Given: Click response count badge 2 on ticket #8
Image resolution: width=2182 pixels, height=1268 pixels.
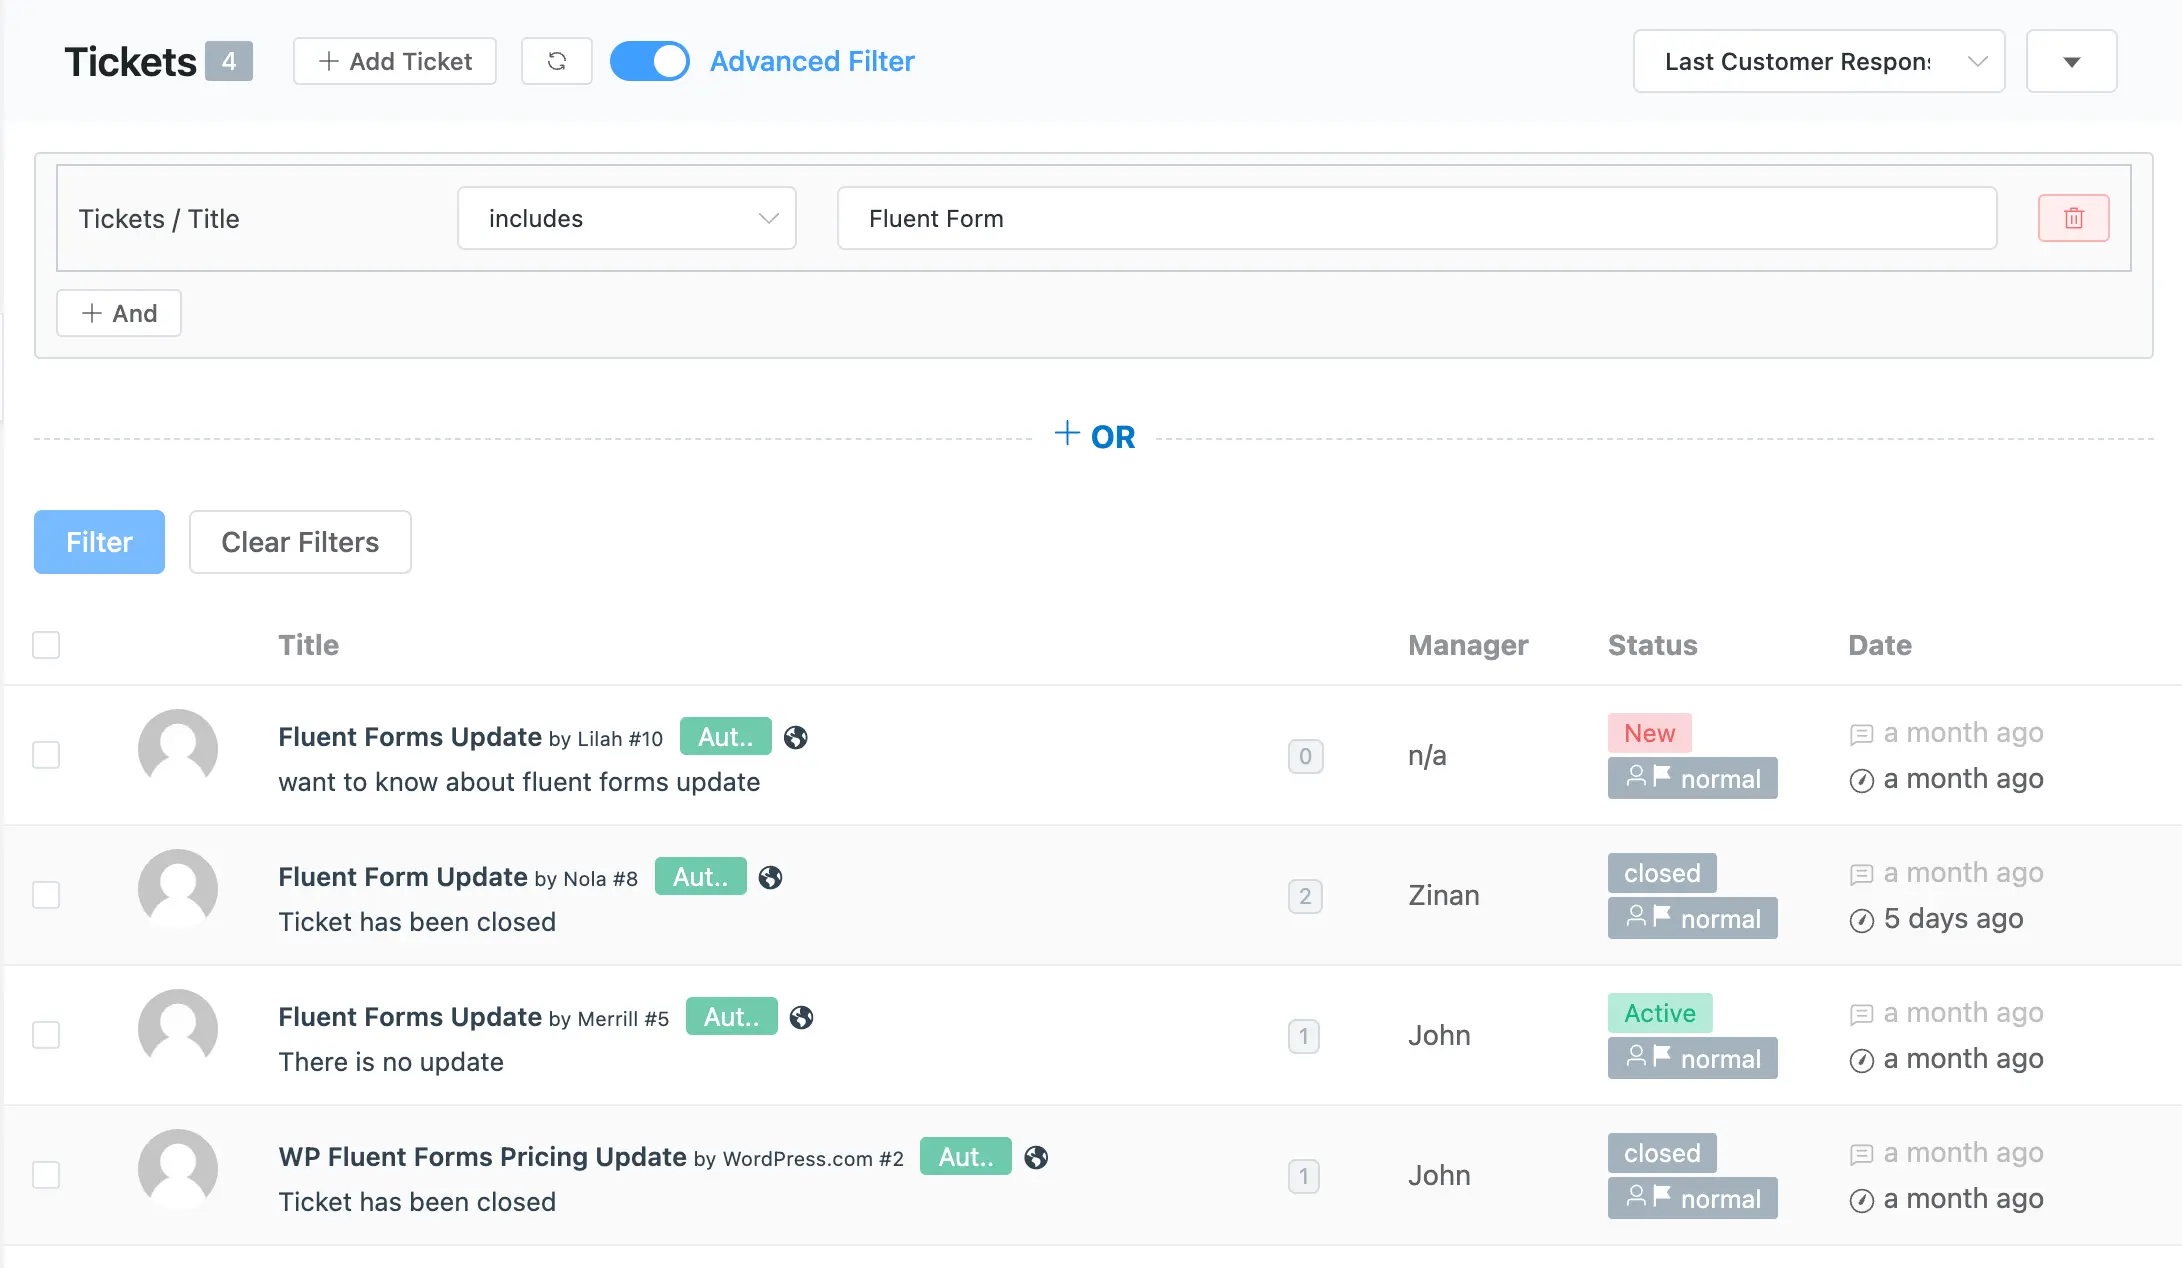Looking at the screenshot, I should pyautogui.click(x=1305, y=896).
